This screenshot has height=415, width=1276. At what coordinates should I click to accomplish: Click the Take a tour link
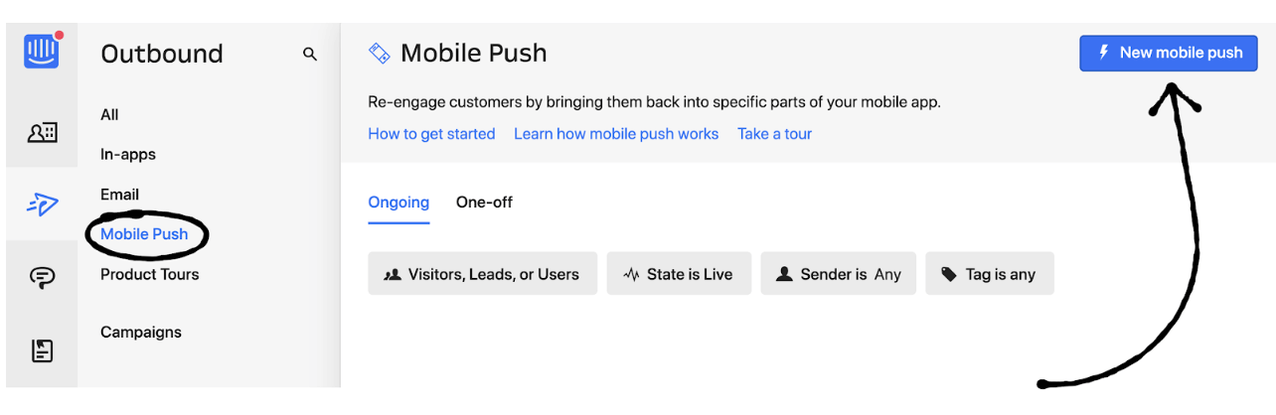(x=774, y=134)
